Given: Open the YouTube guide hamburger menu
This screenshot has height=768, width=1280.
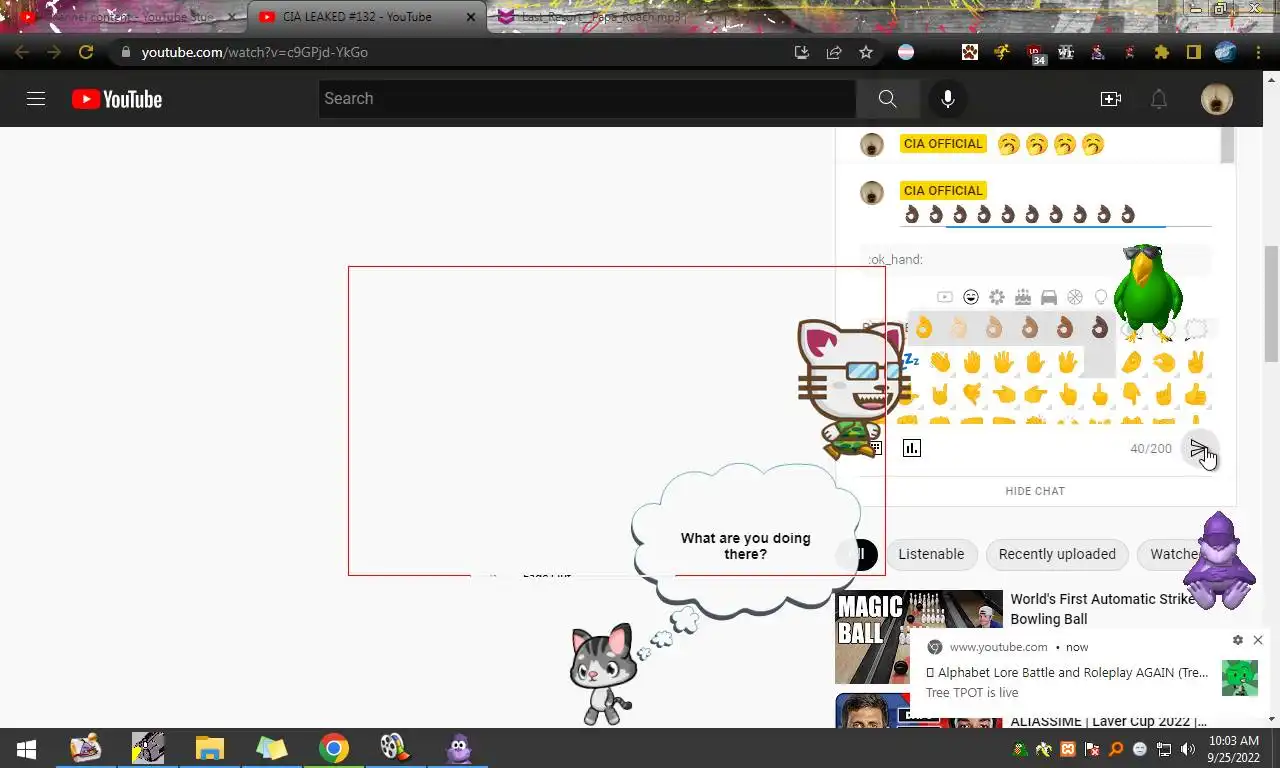Looking at the screenshot, I should pos(36,99).
